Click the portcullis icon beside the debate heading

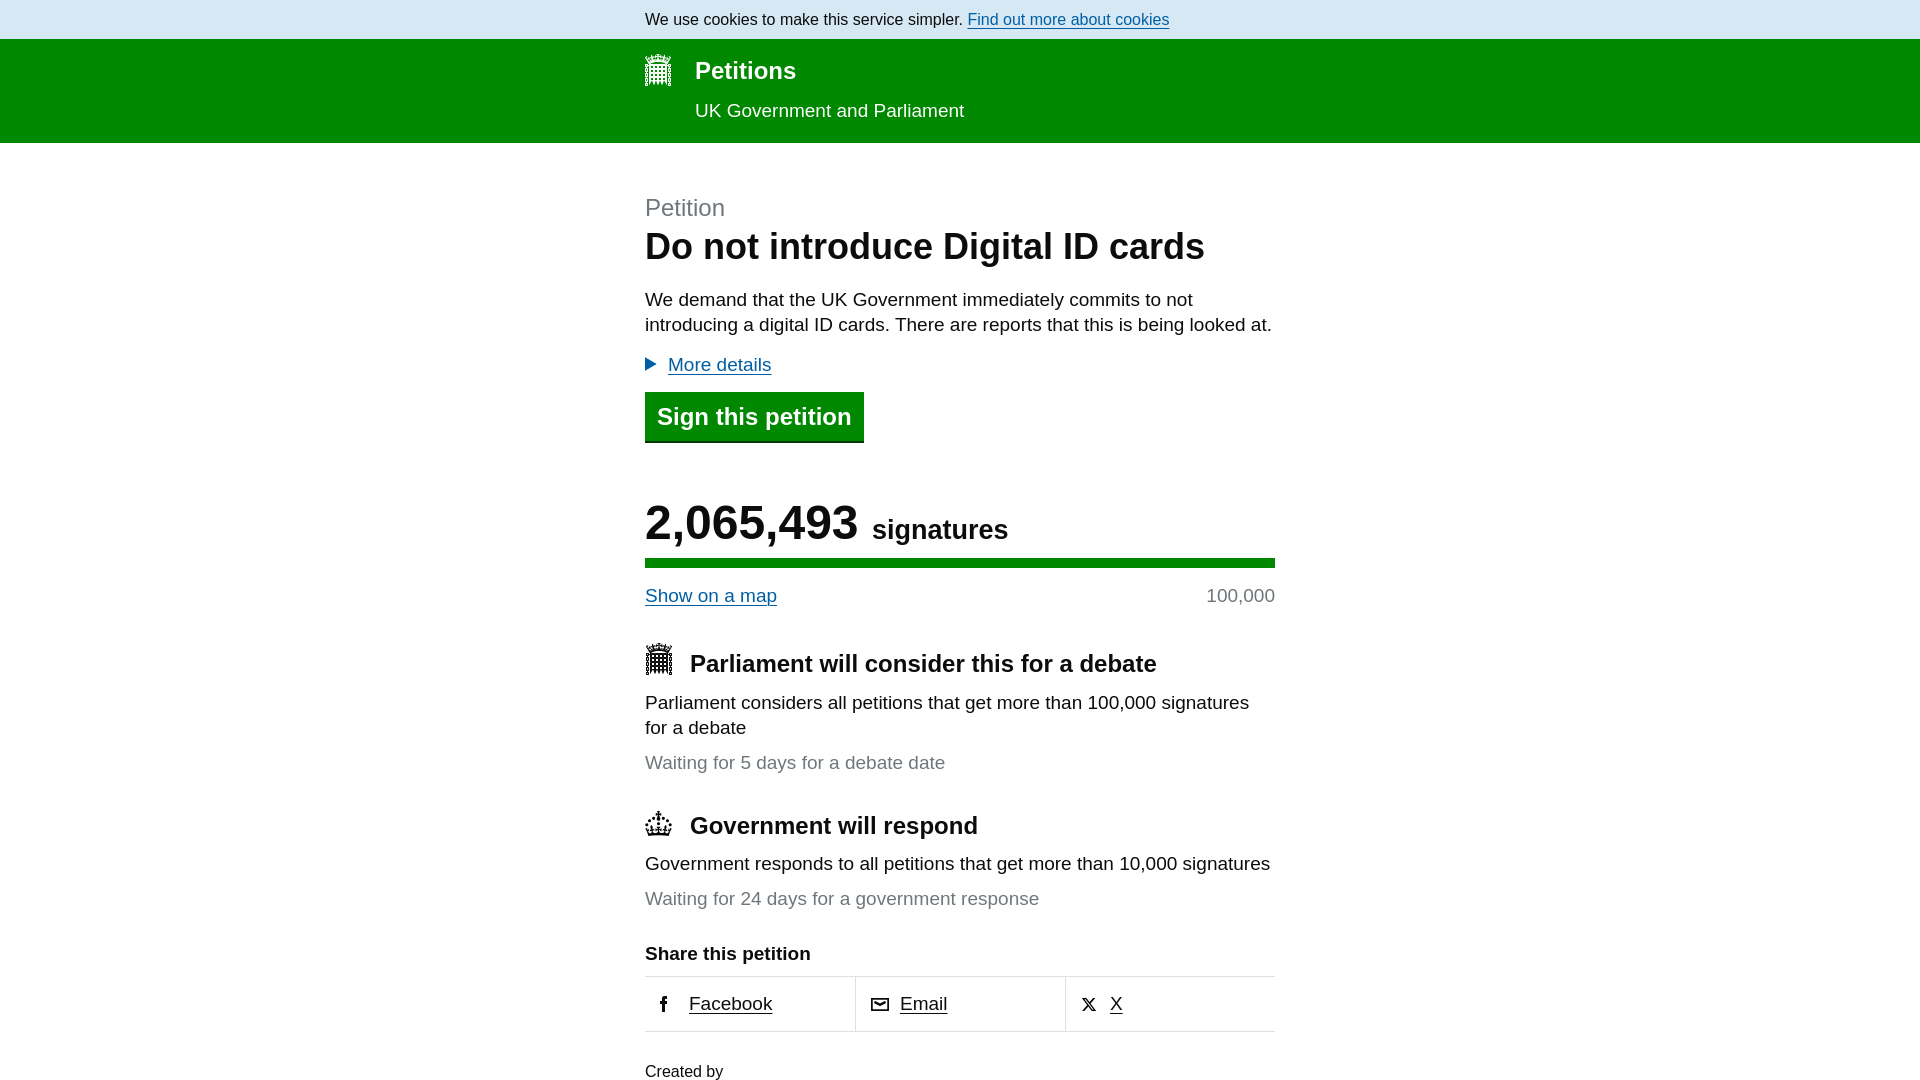[659, 660]
